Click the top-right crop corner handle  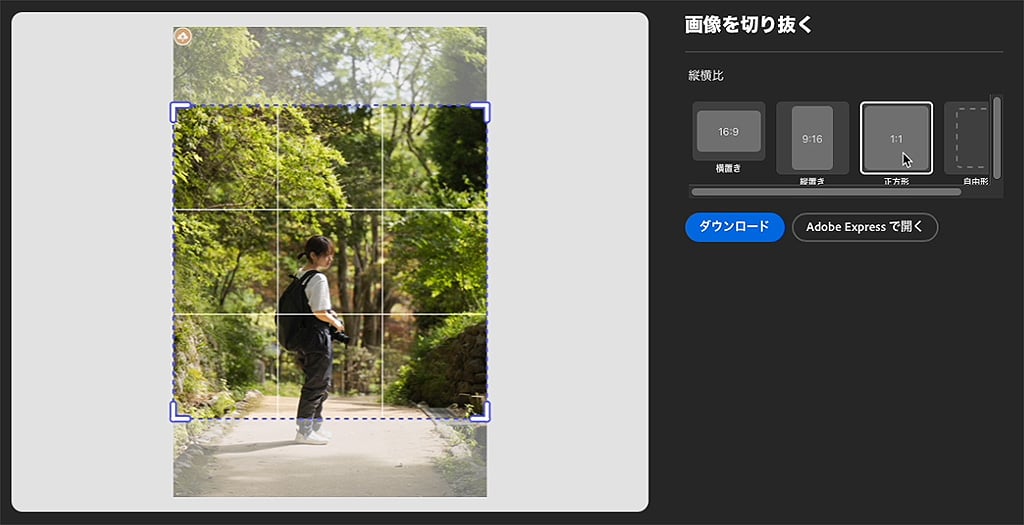481,112
